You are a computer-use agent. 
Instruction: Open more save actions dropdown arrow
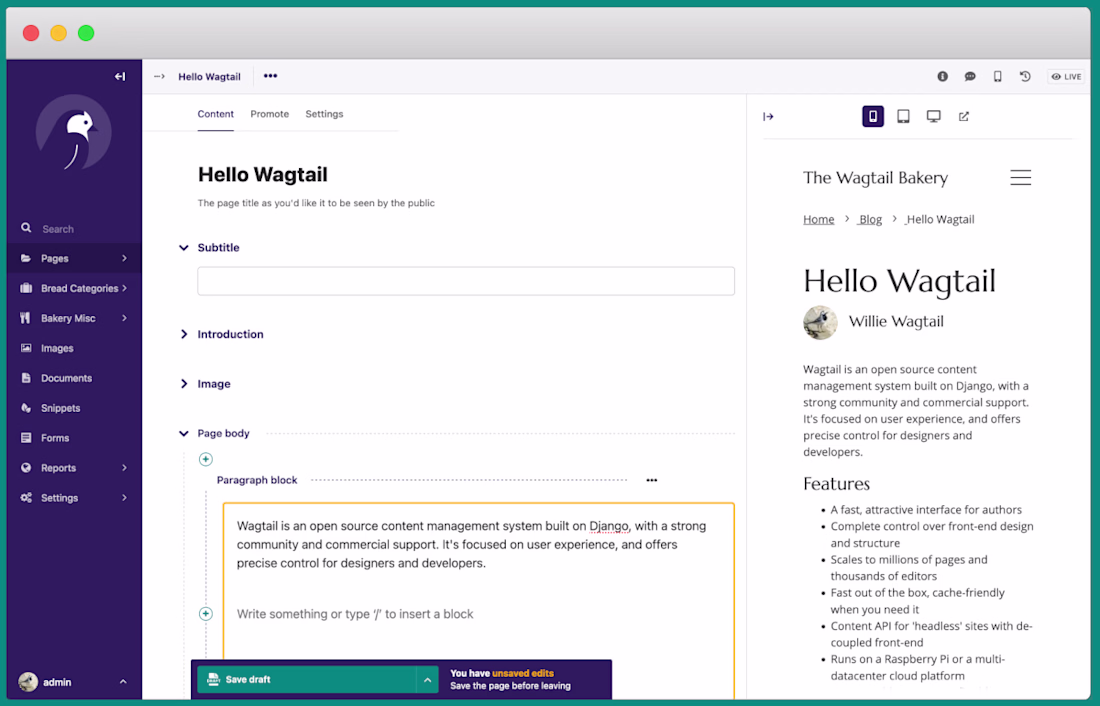tap(427, 679)
